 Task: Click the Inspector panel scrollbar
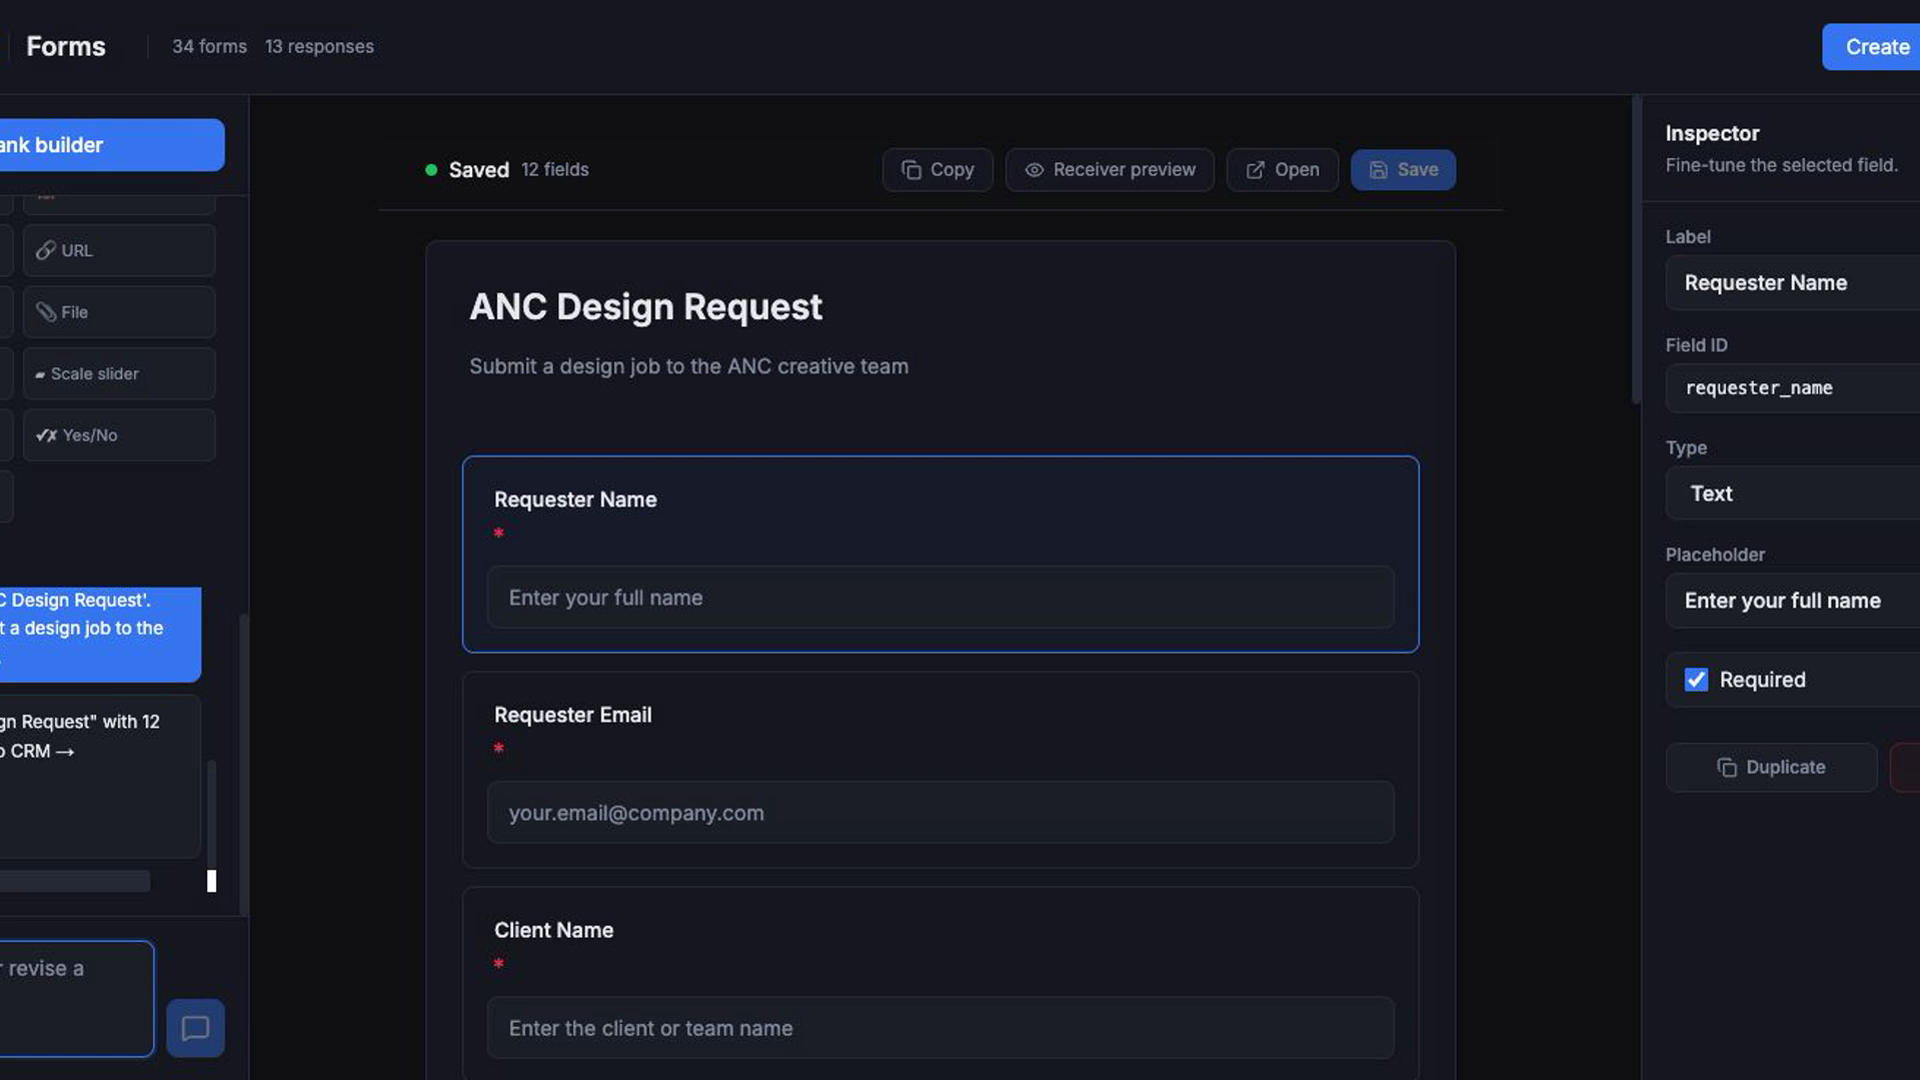click(1636, 250)
